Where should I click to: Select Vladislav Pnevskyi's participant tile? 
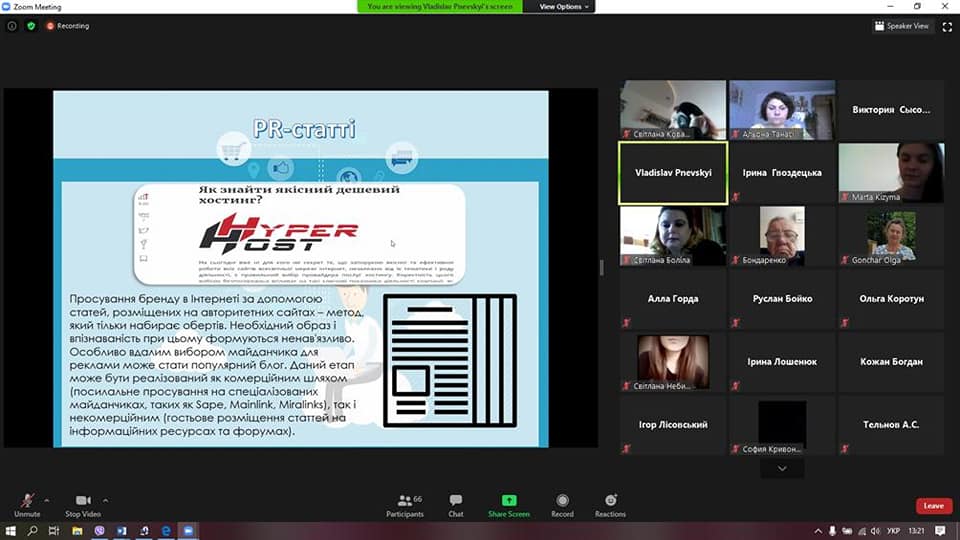[673, 172]
